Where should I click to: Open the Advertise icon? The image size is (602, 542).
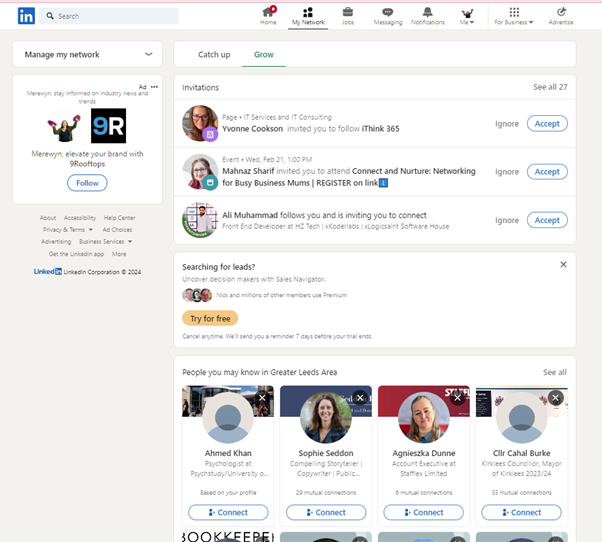point(561,16)
